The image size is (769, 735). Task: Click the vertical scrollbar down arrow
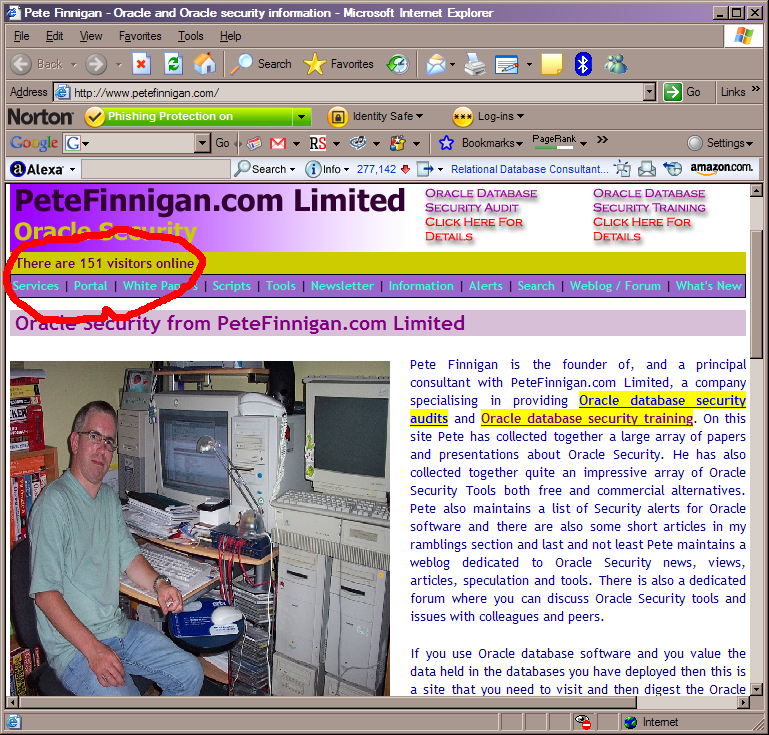756,689
